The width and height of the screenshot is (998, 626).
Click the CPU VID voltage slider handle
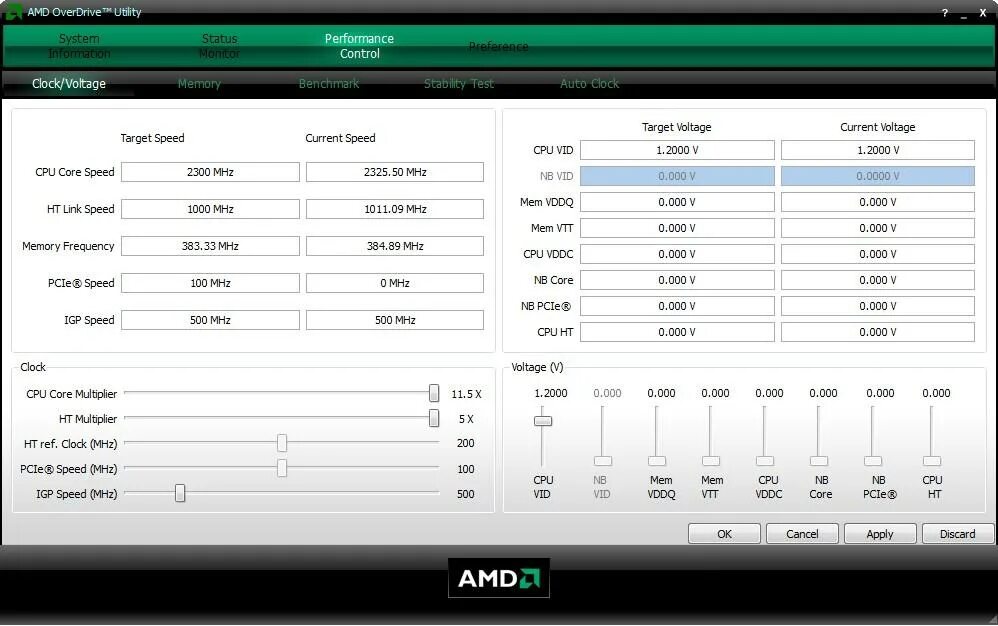(543, 421)
